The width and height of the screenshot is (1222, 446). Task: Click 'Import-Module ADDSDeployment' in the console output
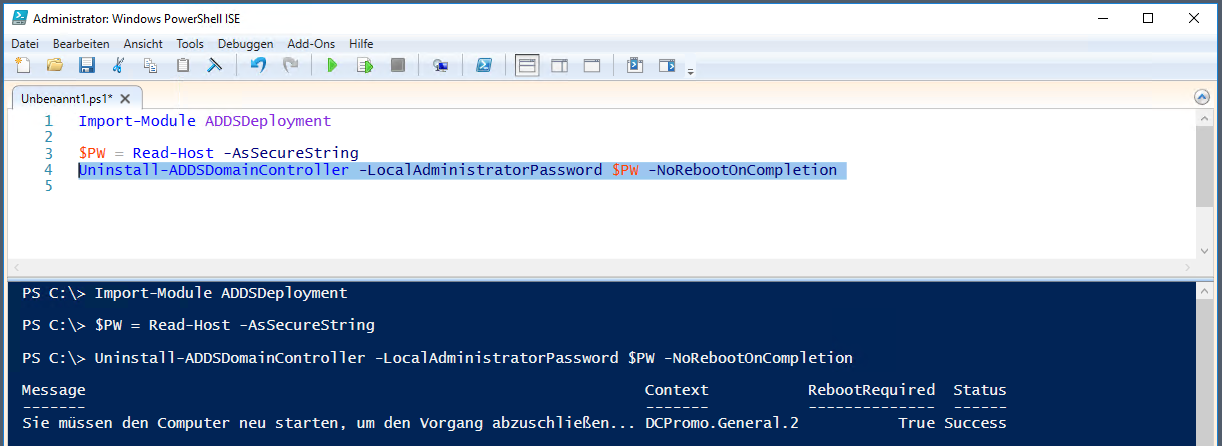tap(221, 293)
